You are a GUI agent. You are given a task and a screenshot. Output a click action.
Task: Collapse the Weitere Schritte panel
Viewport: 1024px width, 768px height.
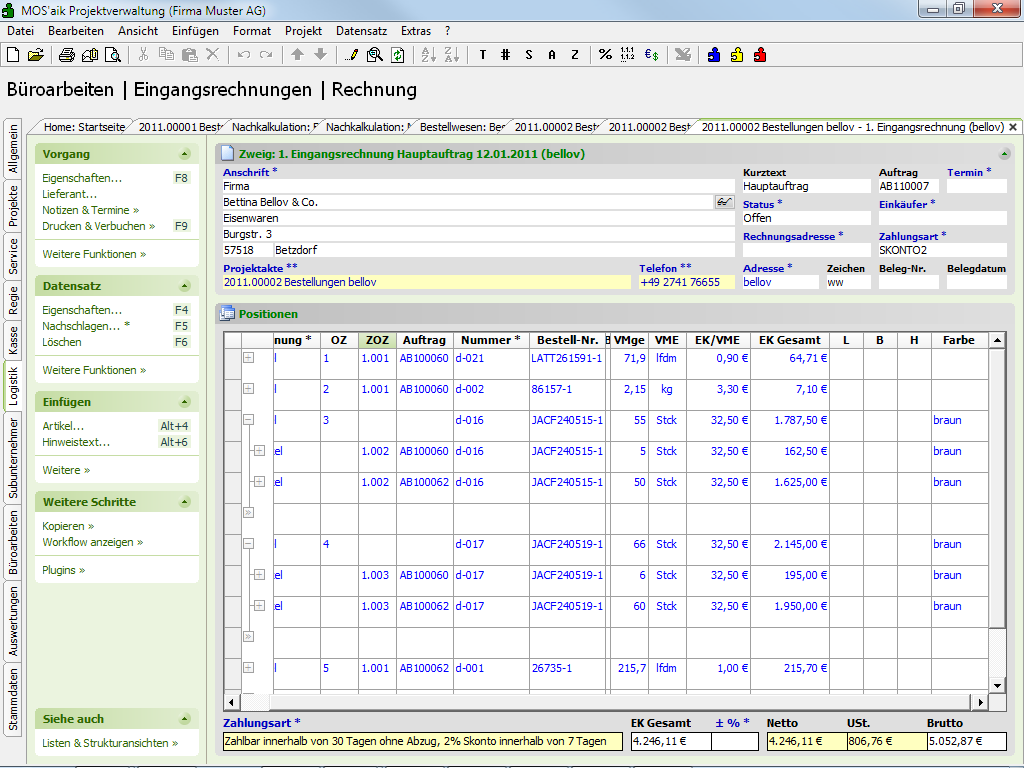pyautogui.click(x=184, y=502)
